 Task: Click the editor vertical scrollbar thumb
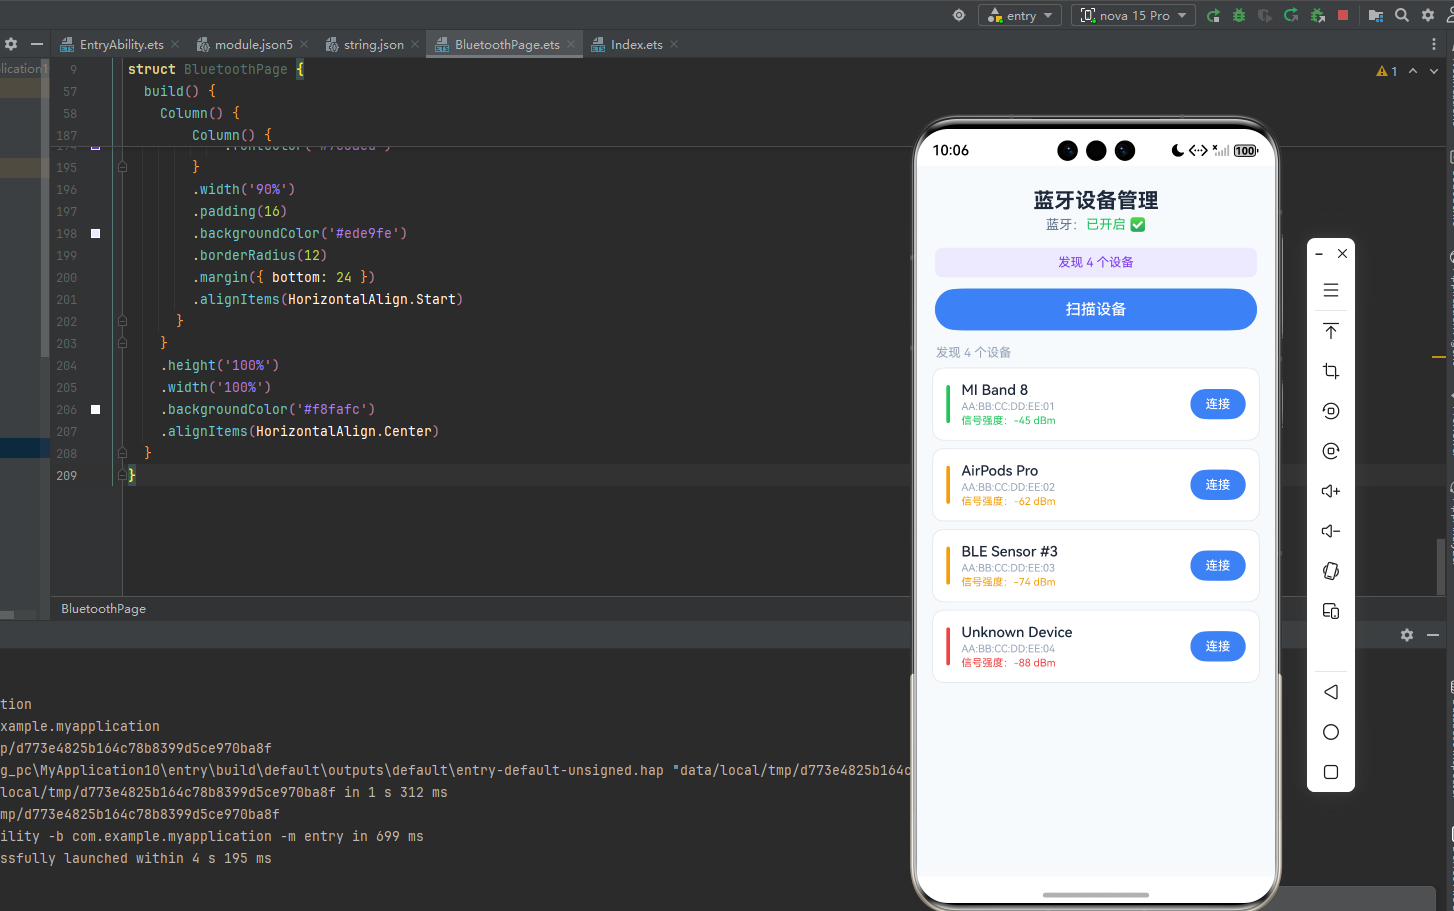(x=1441, y=566)
